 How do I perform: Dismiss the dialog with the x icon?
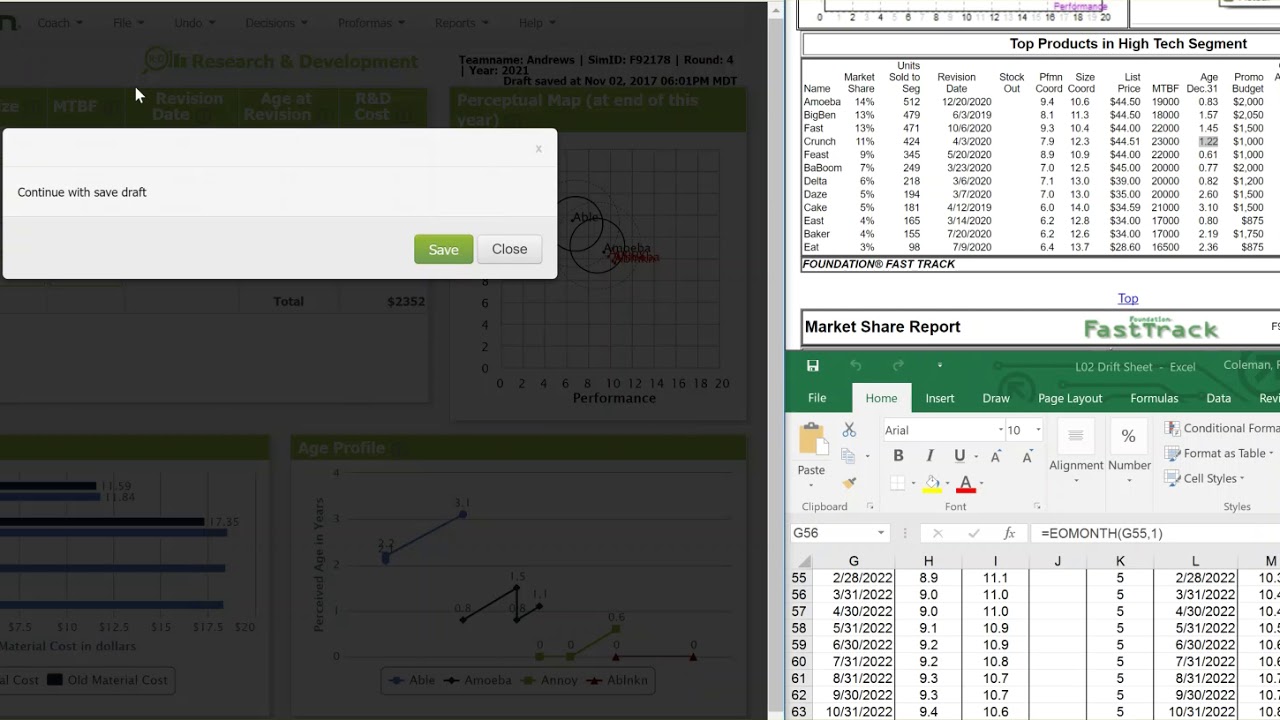pos(538,149)
